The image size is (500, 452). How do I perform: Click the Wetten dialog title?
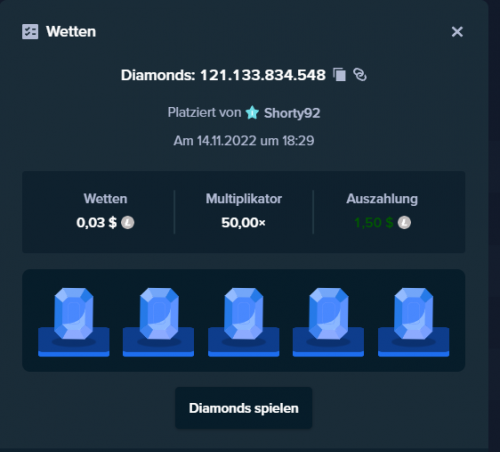(71, 32)
